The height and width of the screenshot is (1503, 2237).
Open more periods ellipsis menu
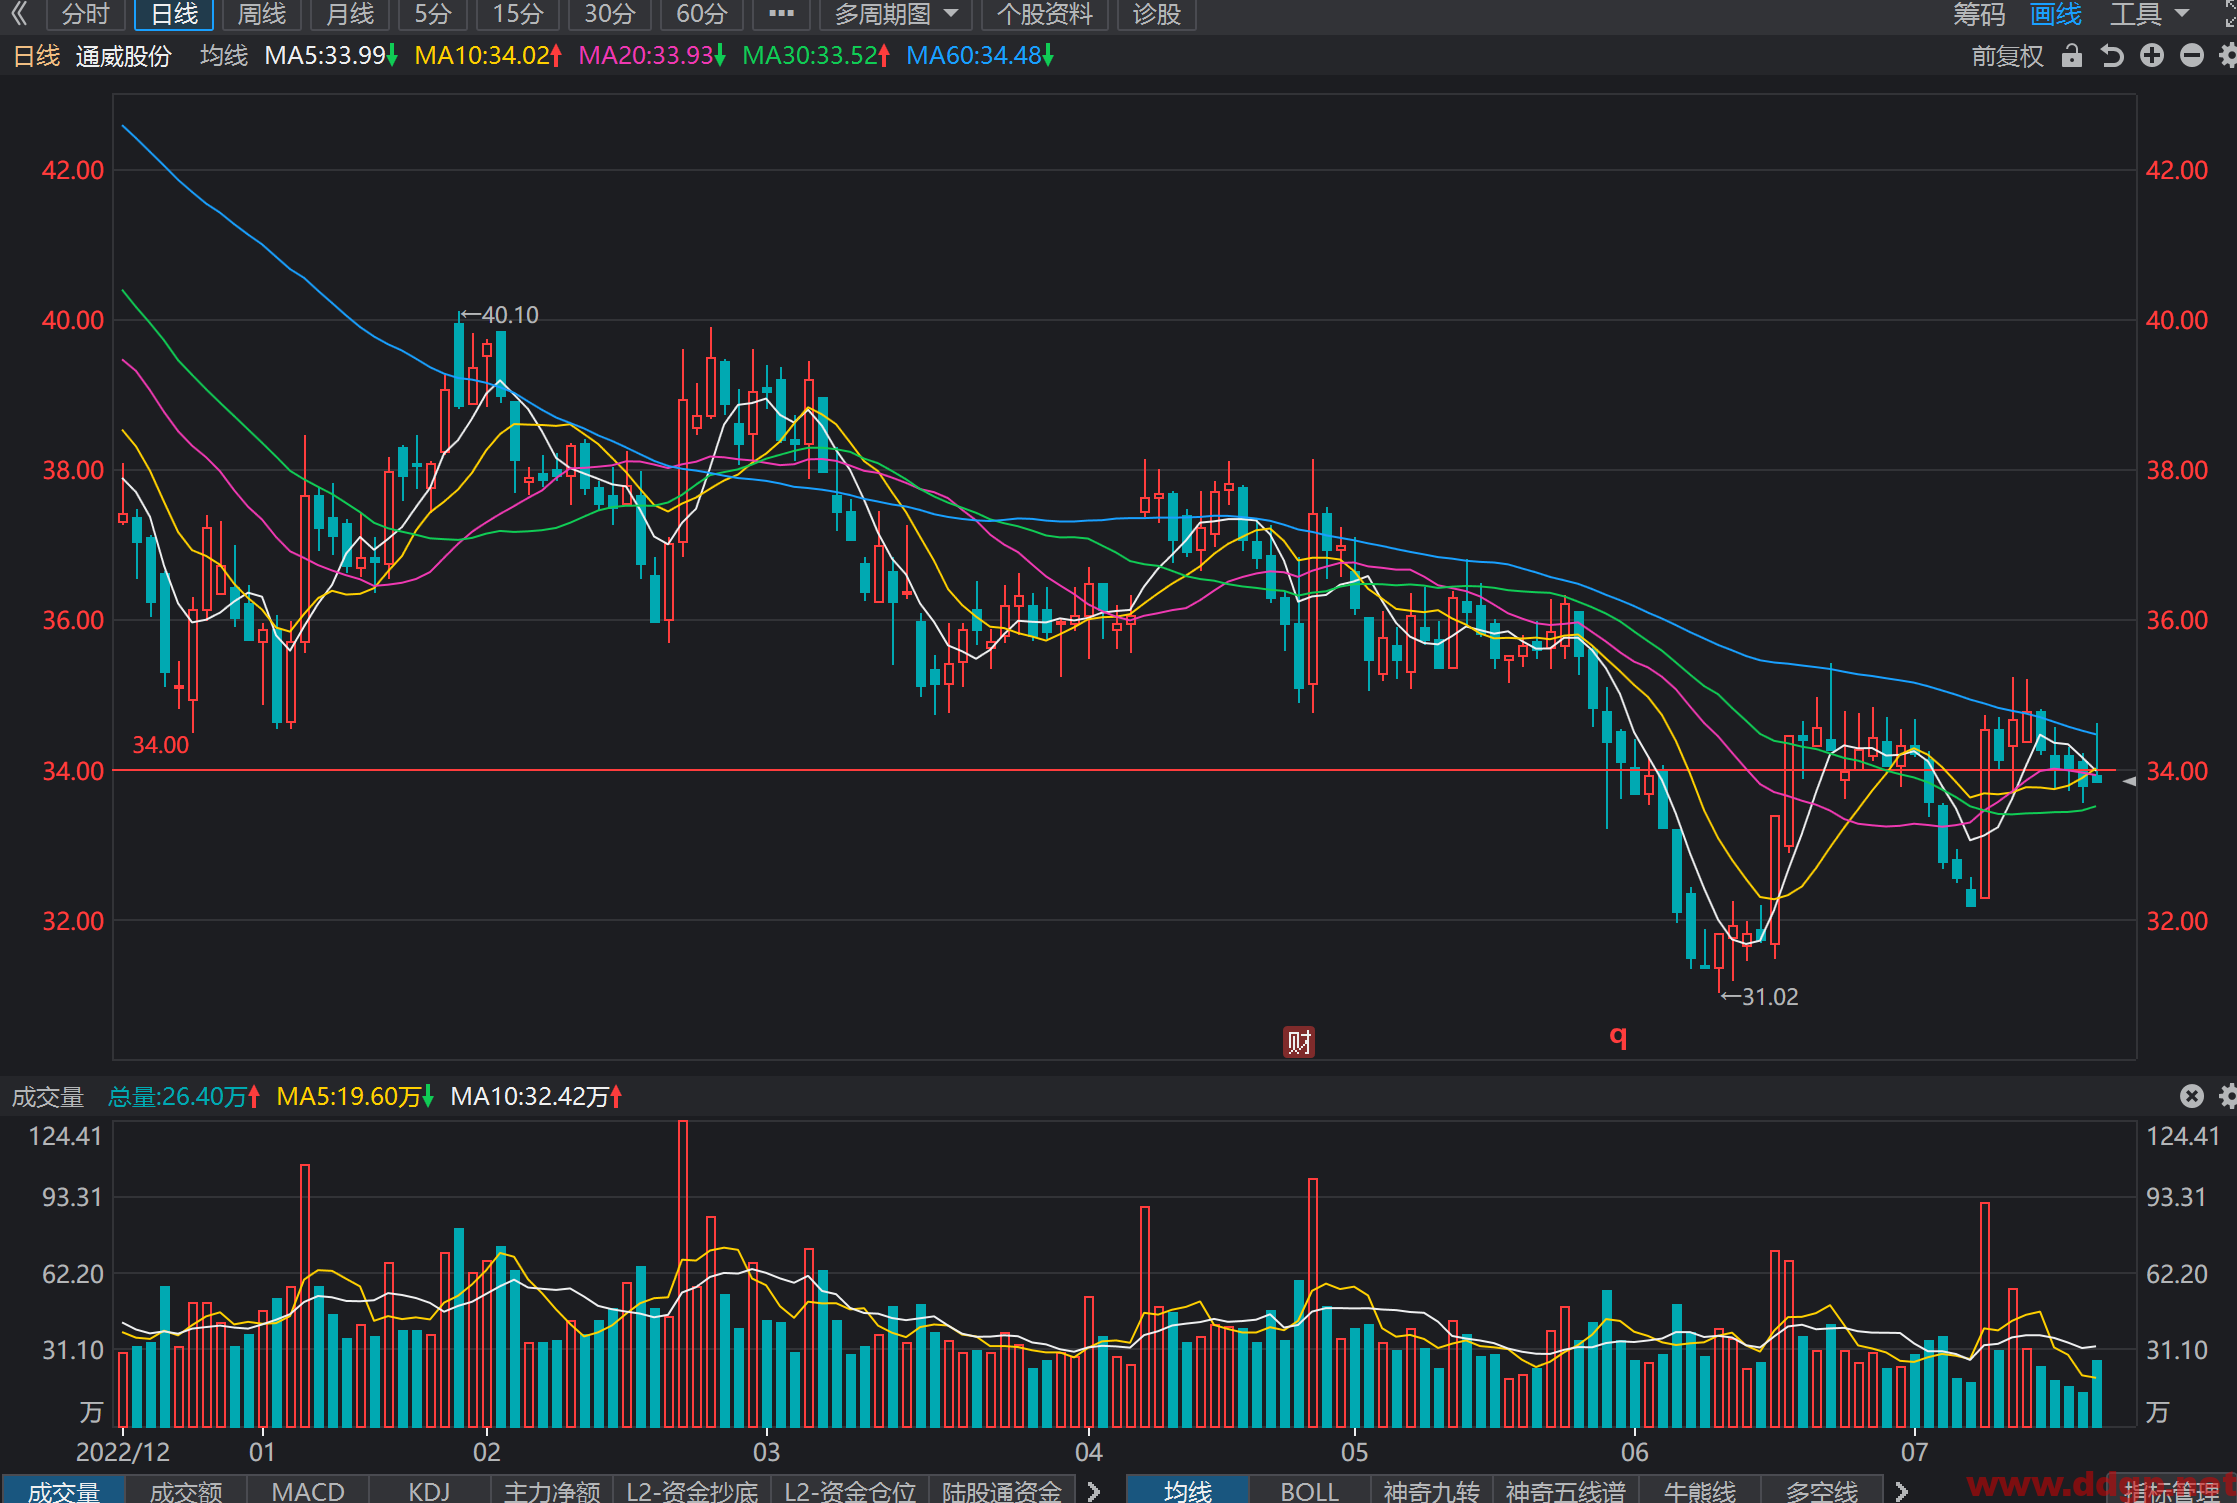[x=781, y=14]
